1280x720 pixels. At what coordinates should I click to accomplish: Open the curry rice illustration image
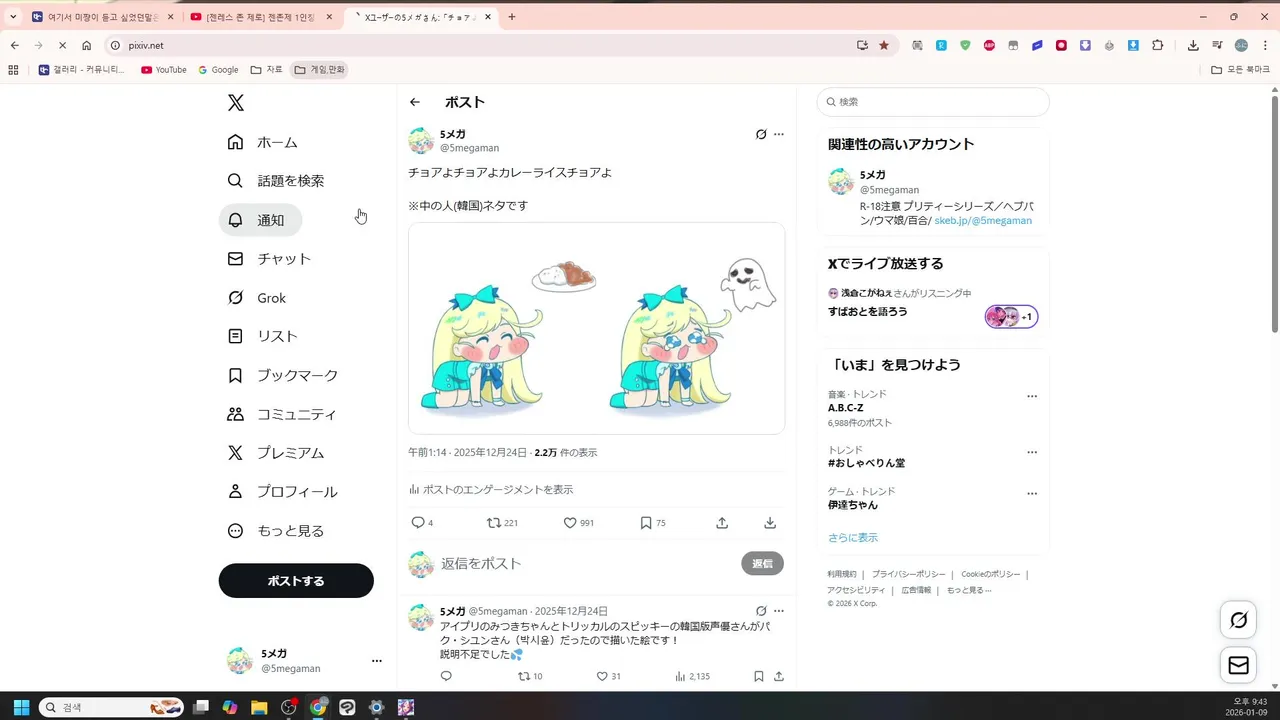596,328
